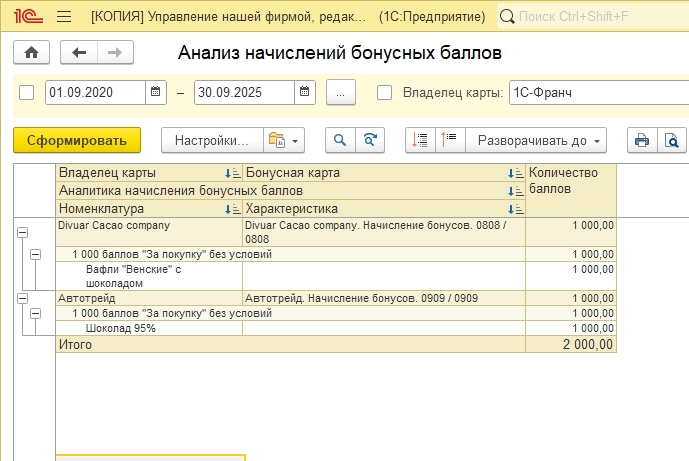The height and width of the screenshot is (461, 689).
Task: Click the end date field 30.09.2025
Action: click(x=244, y=92)
